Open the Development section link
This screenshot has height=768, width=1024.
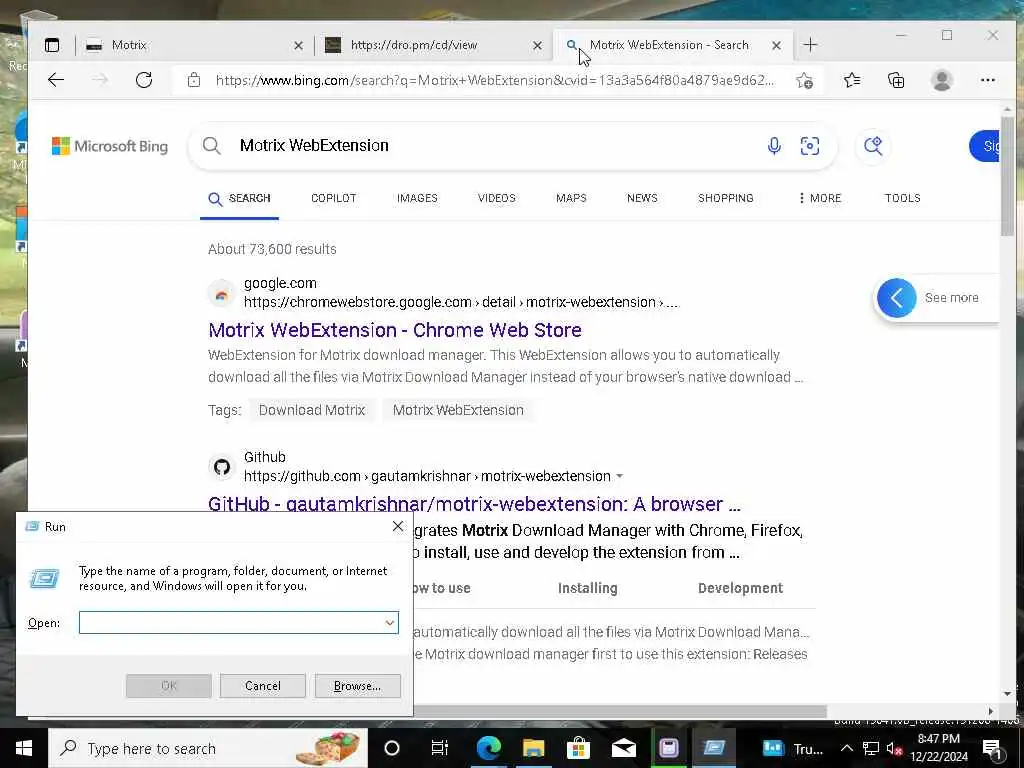click(x=740, y=588)
